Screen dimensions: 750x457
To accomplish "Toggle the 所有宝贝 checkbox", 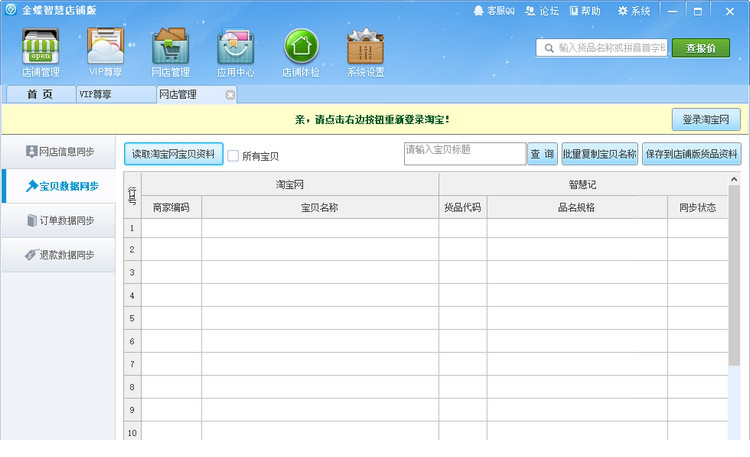I will click(233, 156).
